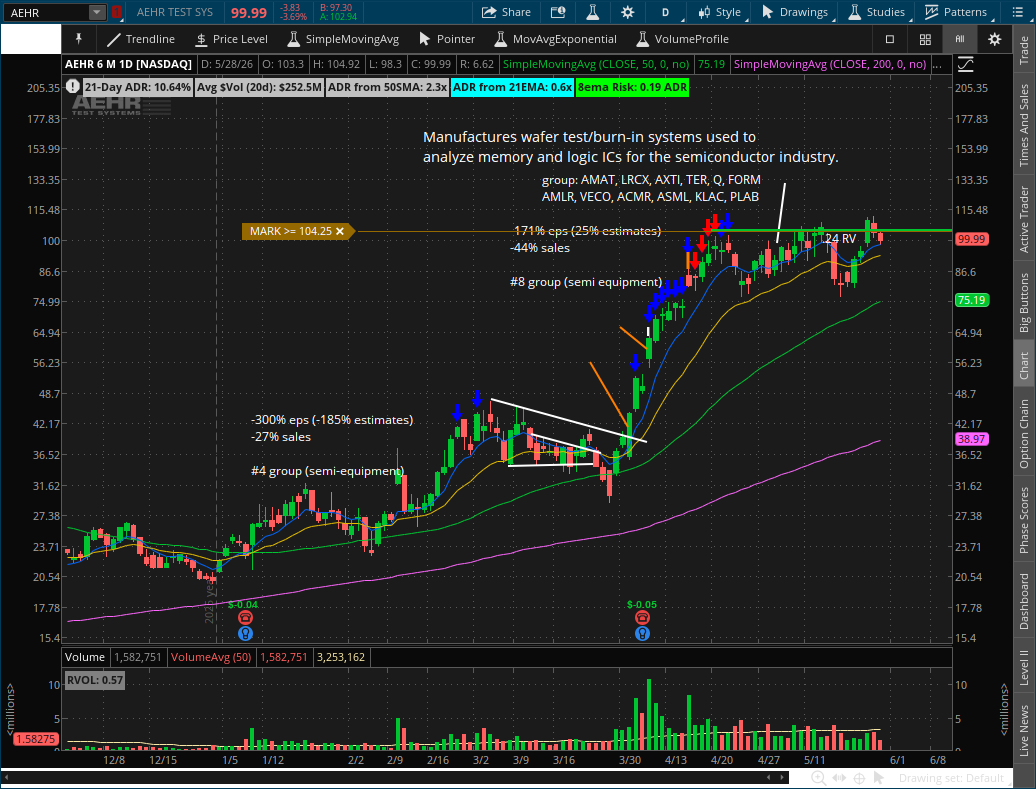This screenshot has width=1036, height=789.
Task: Click the VolumeAvg (50) label
Action: [211, 657]
